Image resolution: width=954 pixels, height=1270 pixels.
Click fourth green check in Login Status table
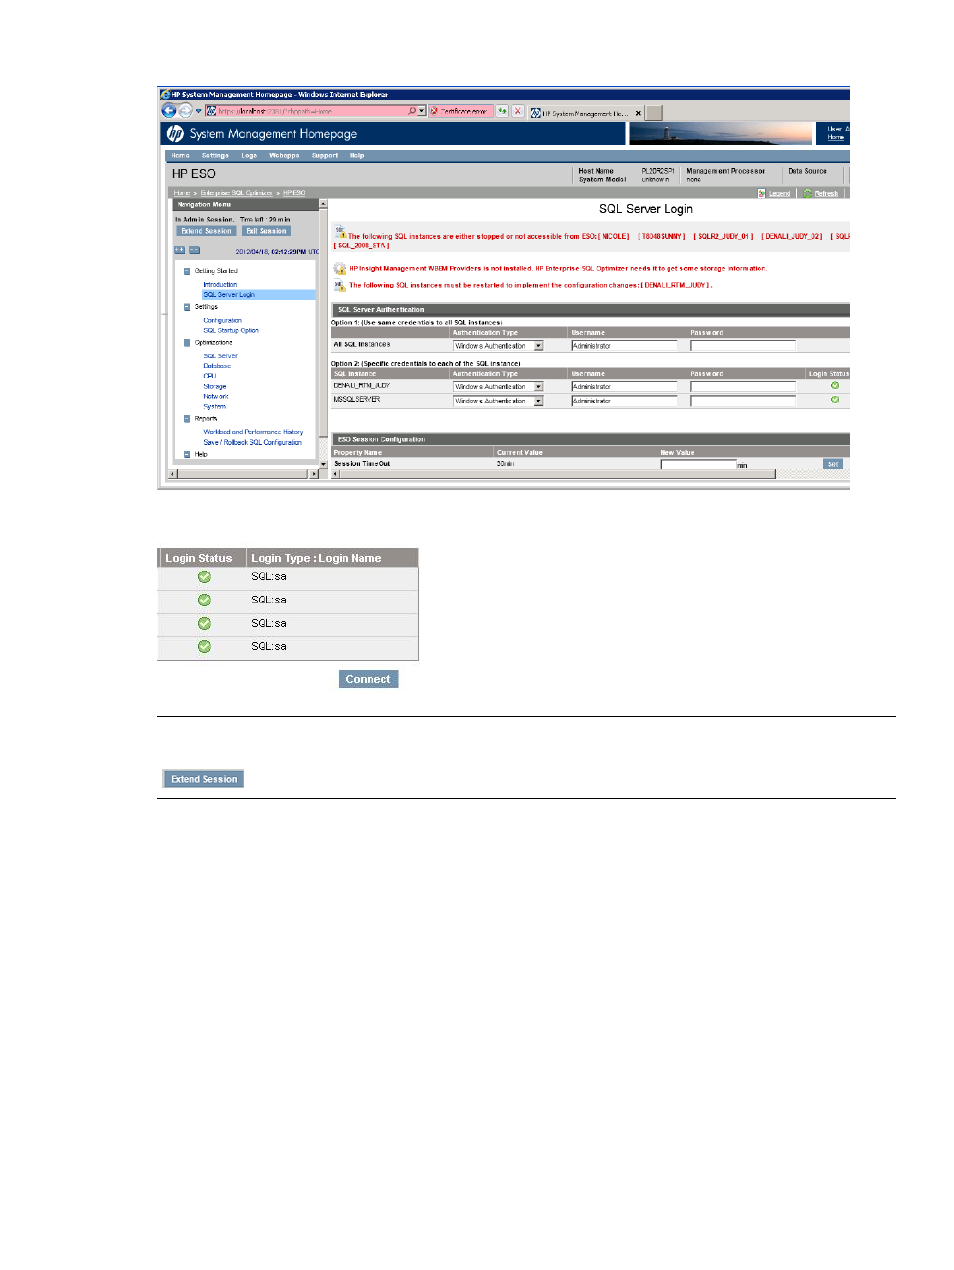tap(204, 646)
